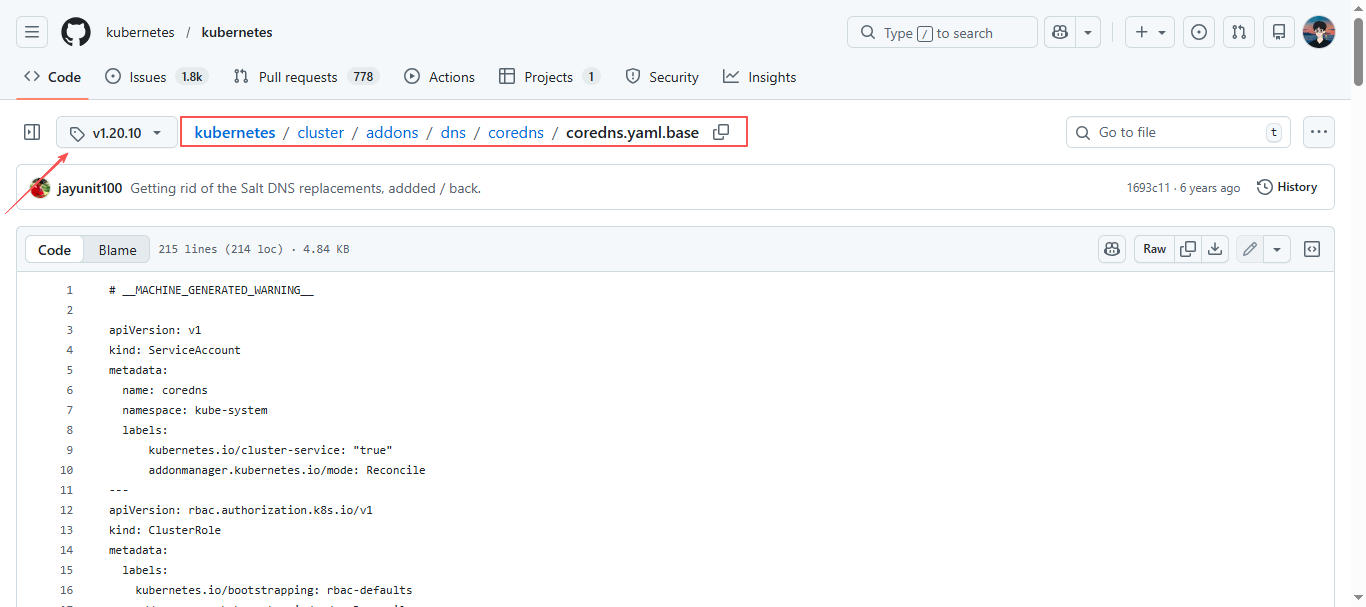Navigate to cluster breadcrumb folder
The width and height of the screenshot is (1366, 607).
point(320,132)
